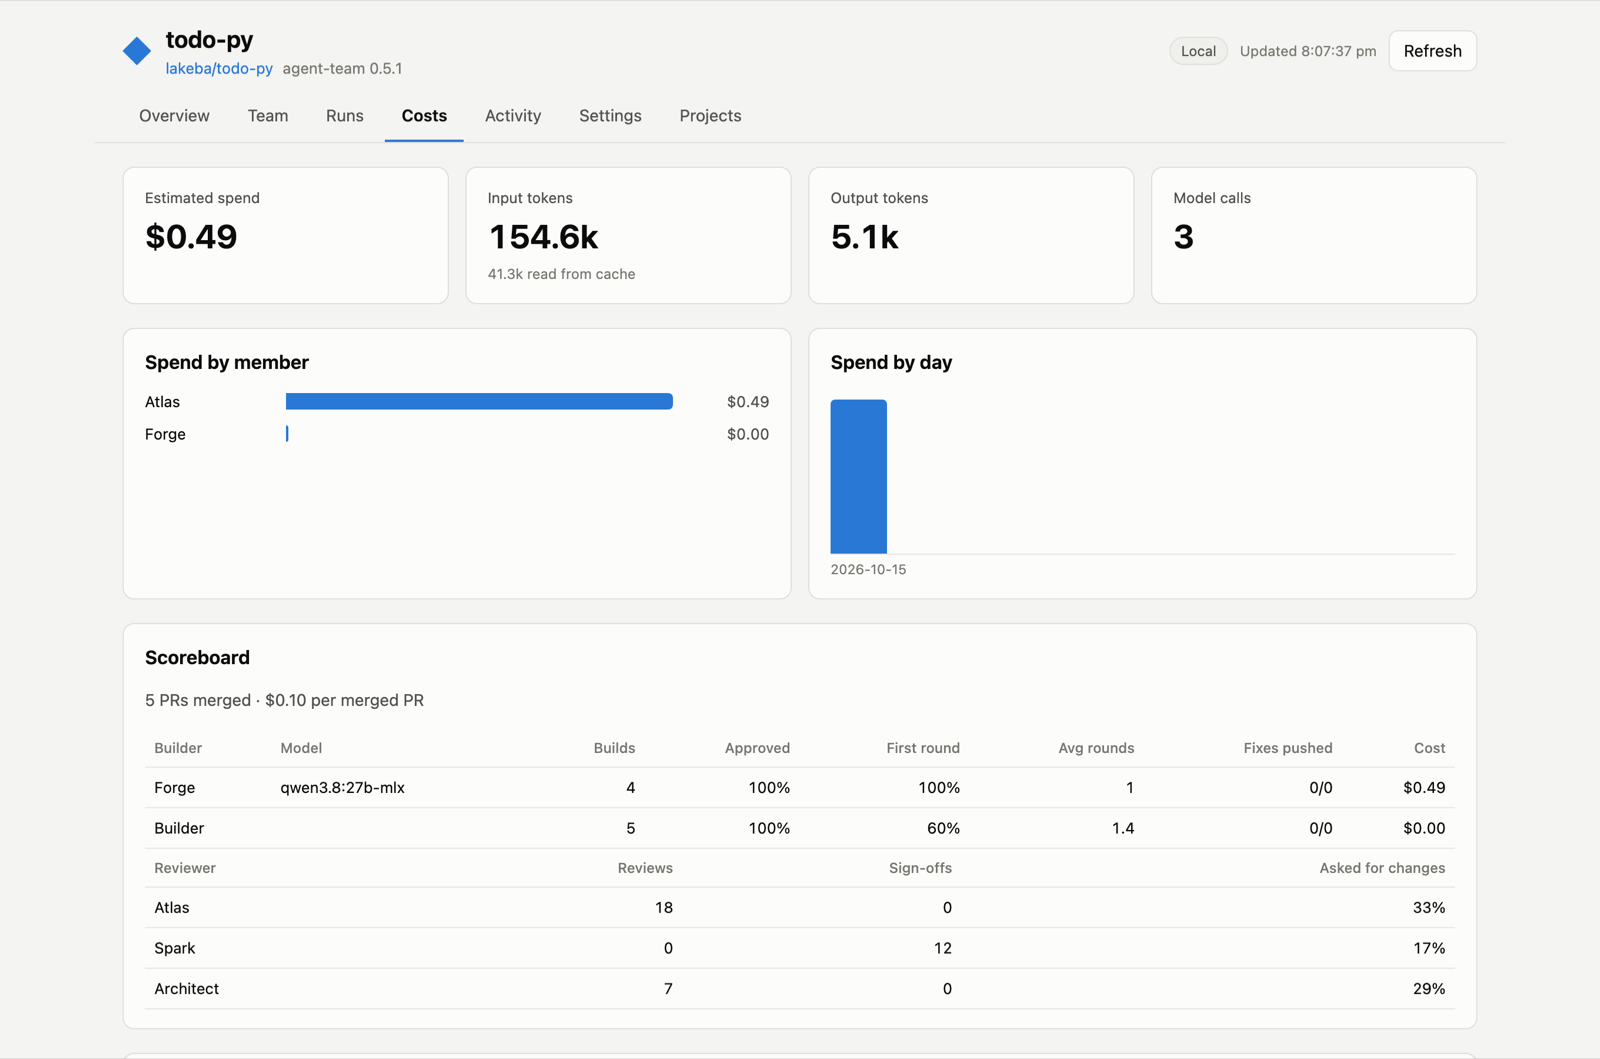Click the 2026-10-15 date label
Viewport: 1600px width, 1059px height.
pyautogui.click(x=868, y=569)
